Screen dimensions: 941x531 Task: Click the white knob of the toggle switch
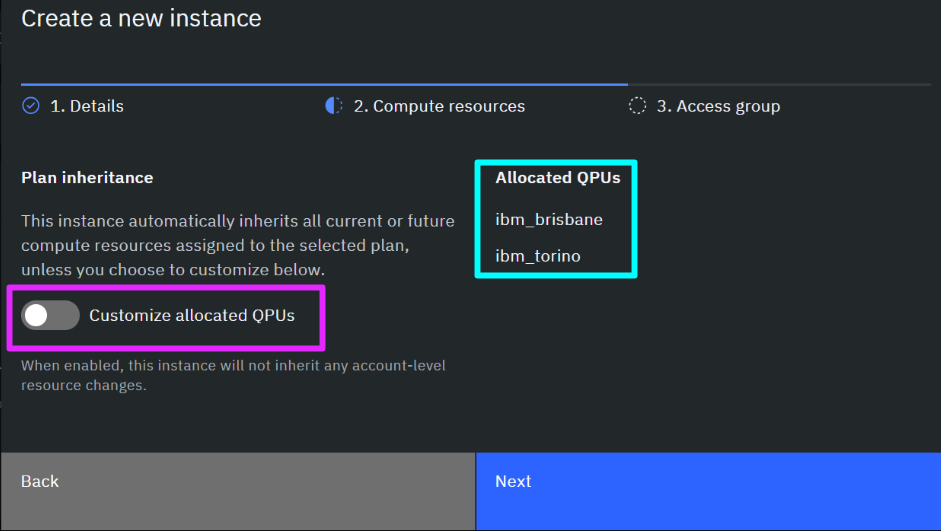click(x=36, y=316)
